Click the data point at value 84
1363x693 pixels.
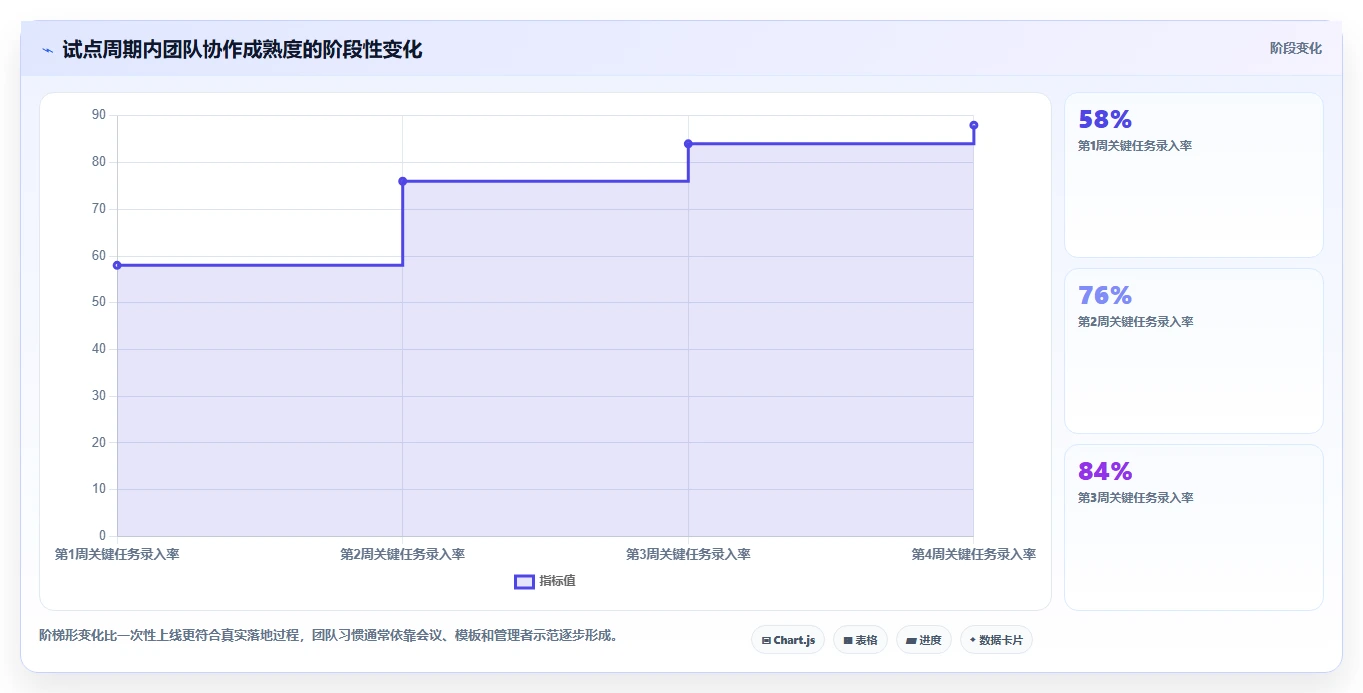coord(688,144)
